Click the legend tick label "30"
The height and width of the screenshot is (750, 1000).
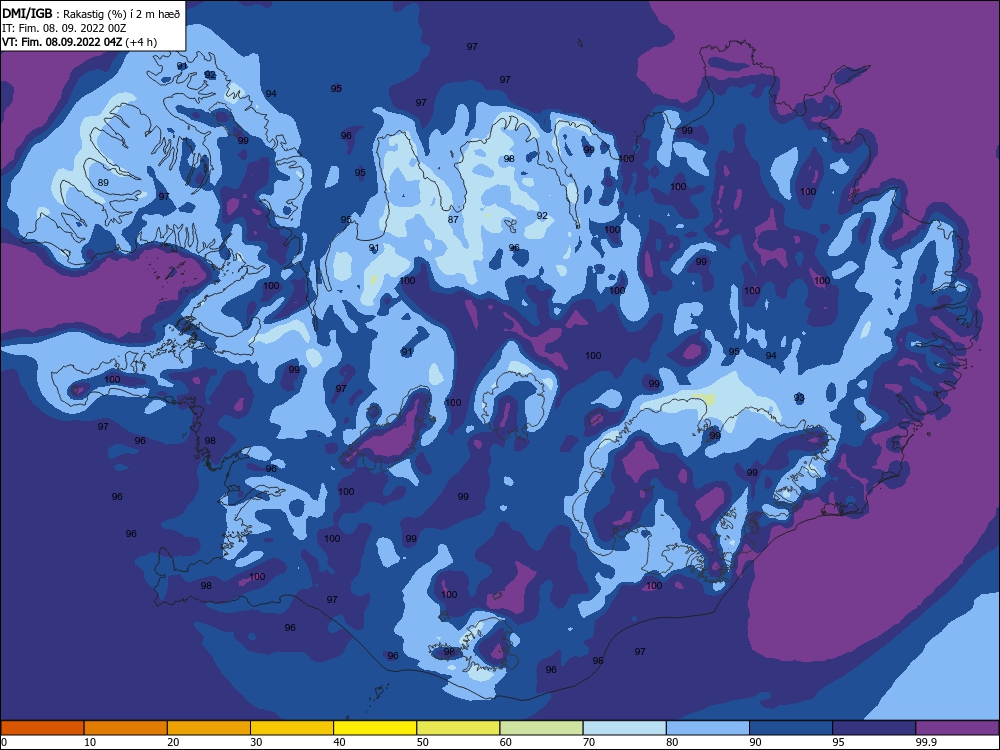[x=256, y=742]
